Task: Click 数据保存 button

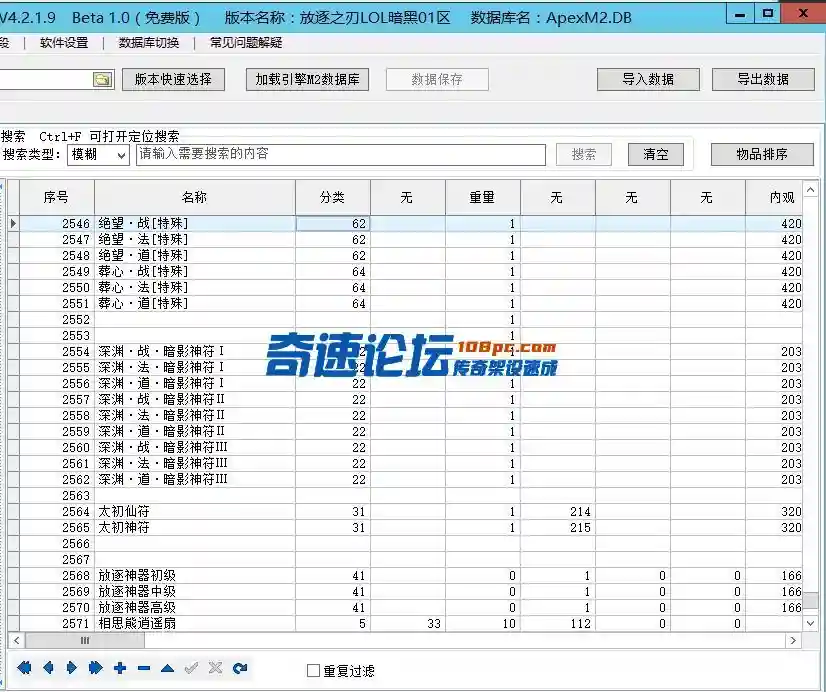Action: (x=437, y=80)
